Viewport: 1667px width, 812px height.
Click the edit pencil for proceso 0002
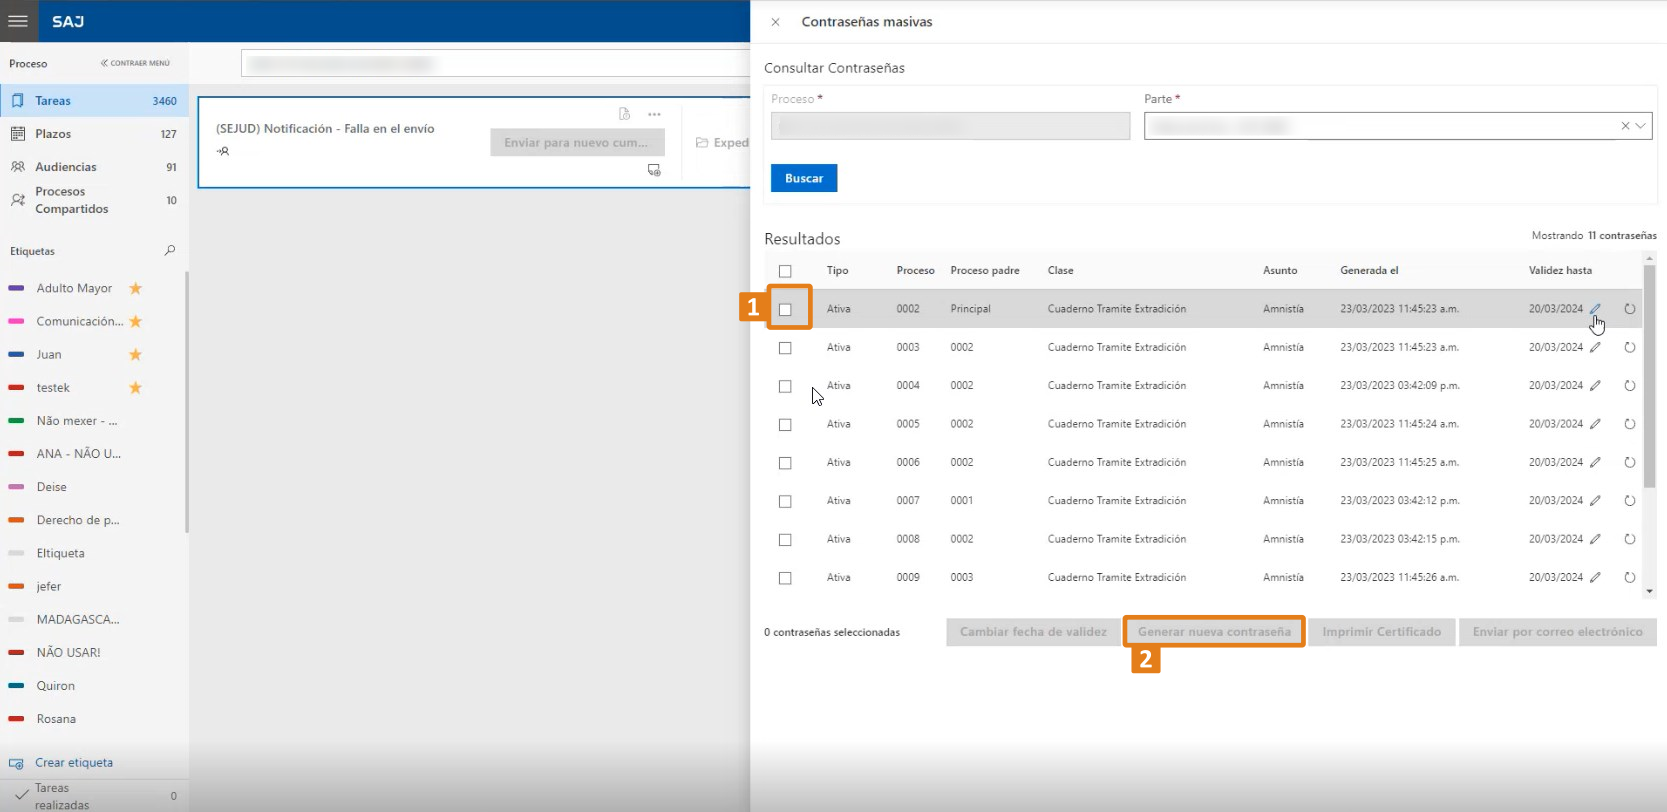[x=1596, y=309]
